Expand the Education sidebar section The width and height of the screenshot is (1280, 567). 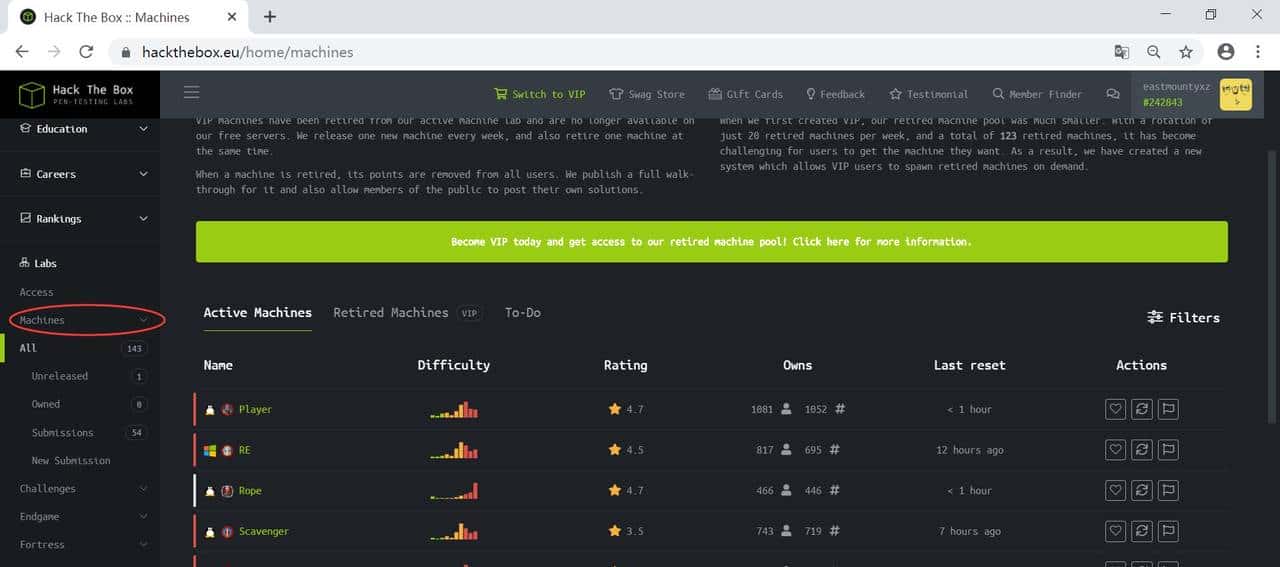(x=80, y=129)
